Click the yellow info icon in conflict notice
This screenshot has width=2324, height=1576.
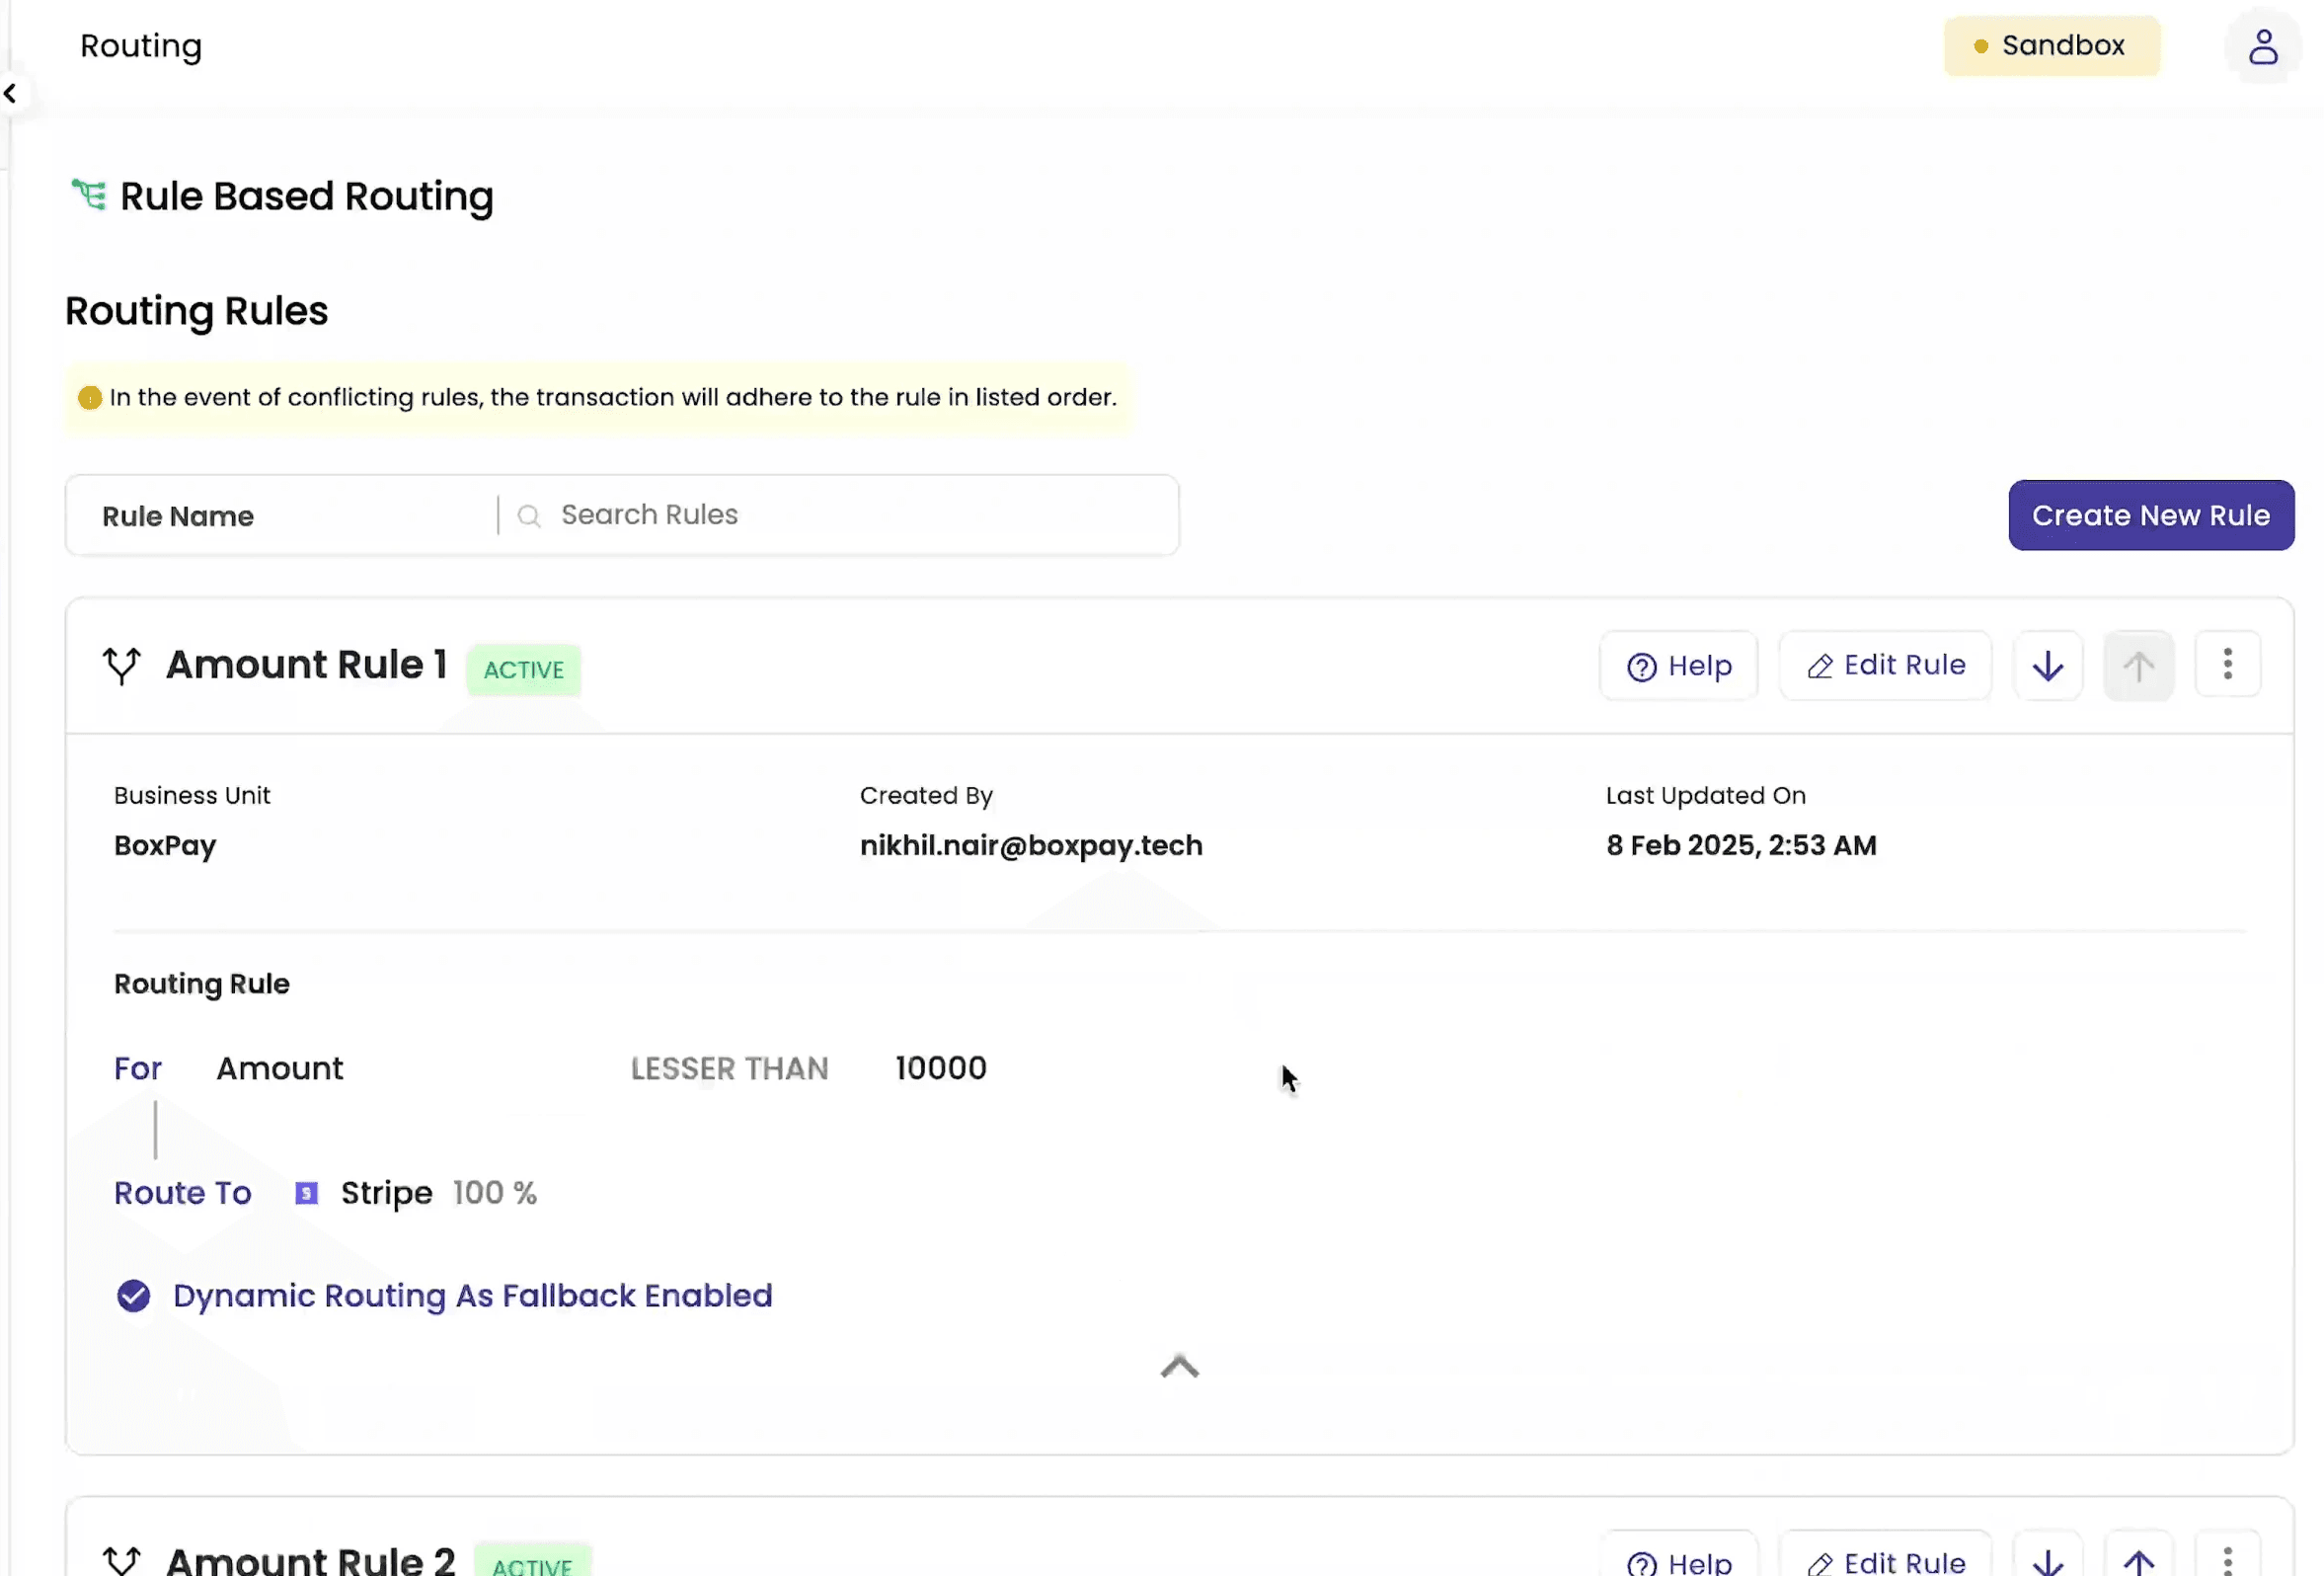(x=90, y=398)
